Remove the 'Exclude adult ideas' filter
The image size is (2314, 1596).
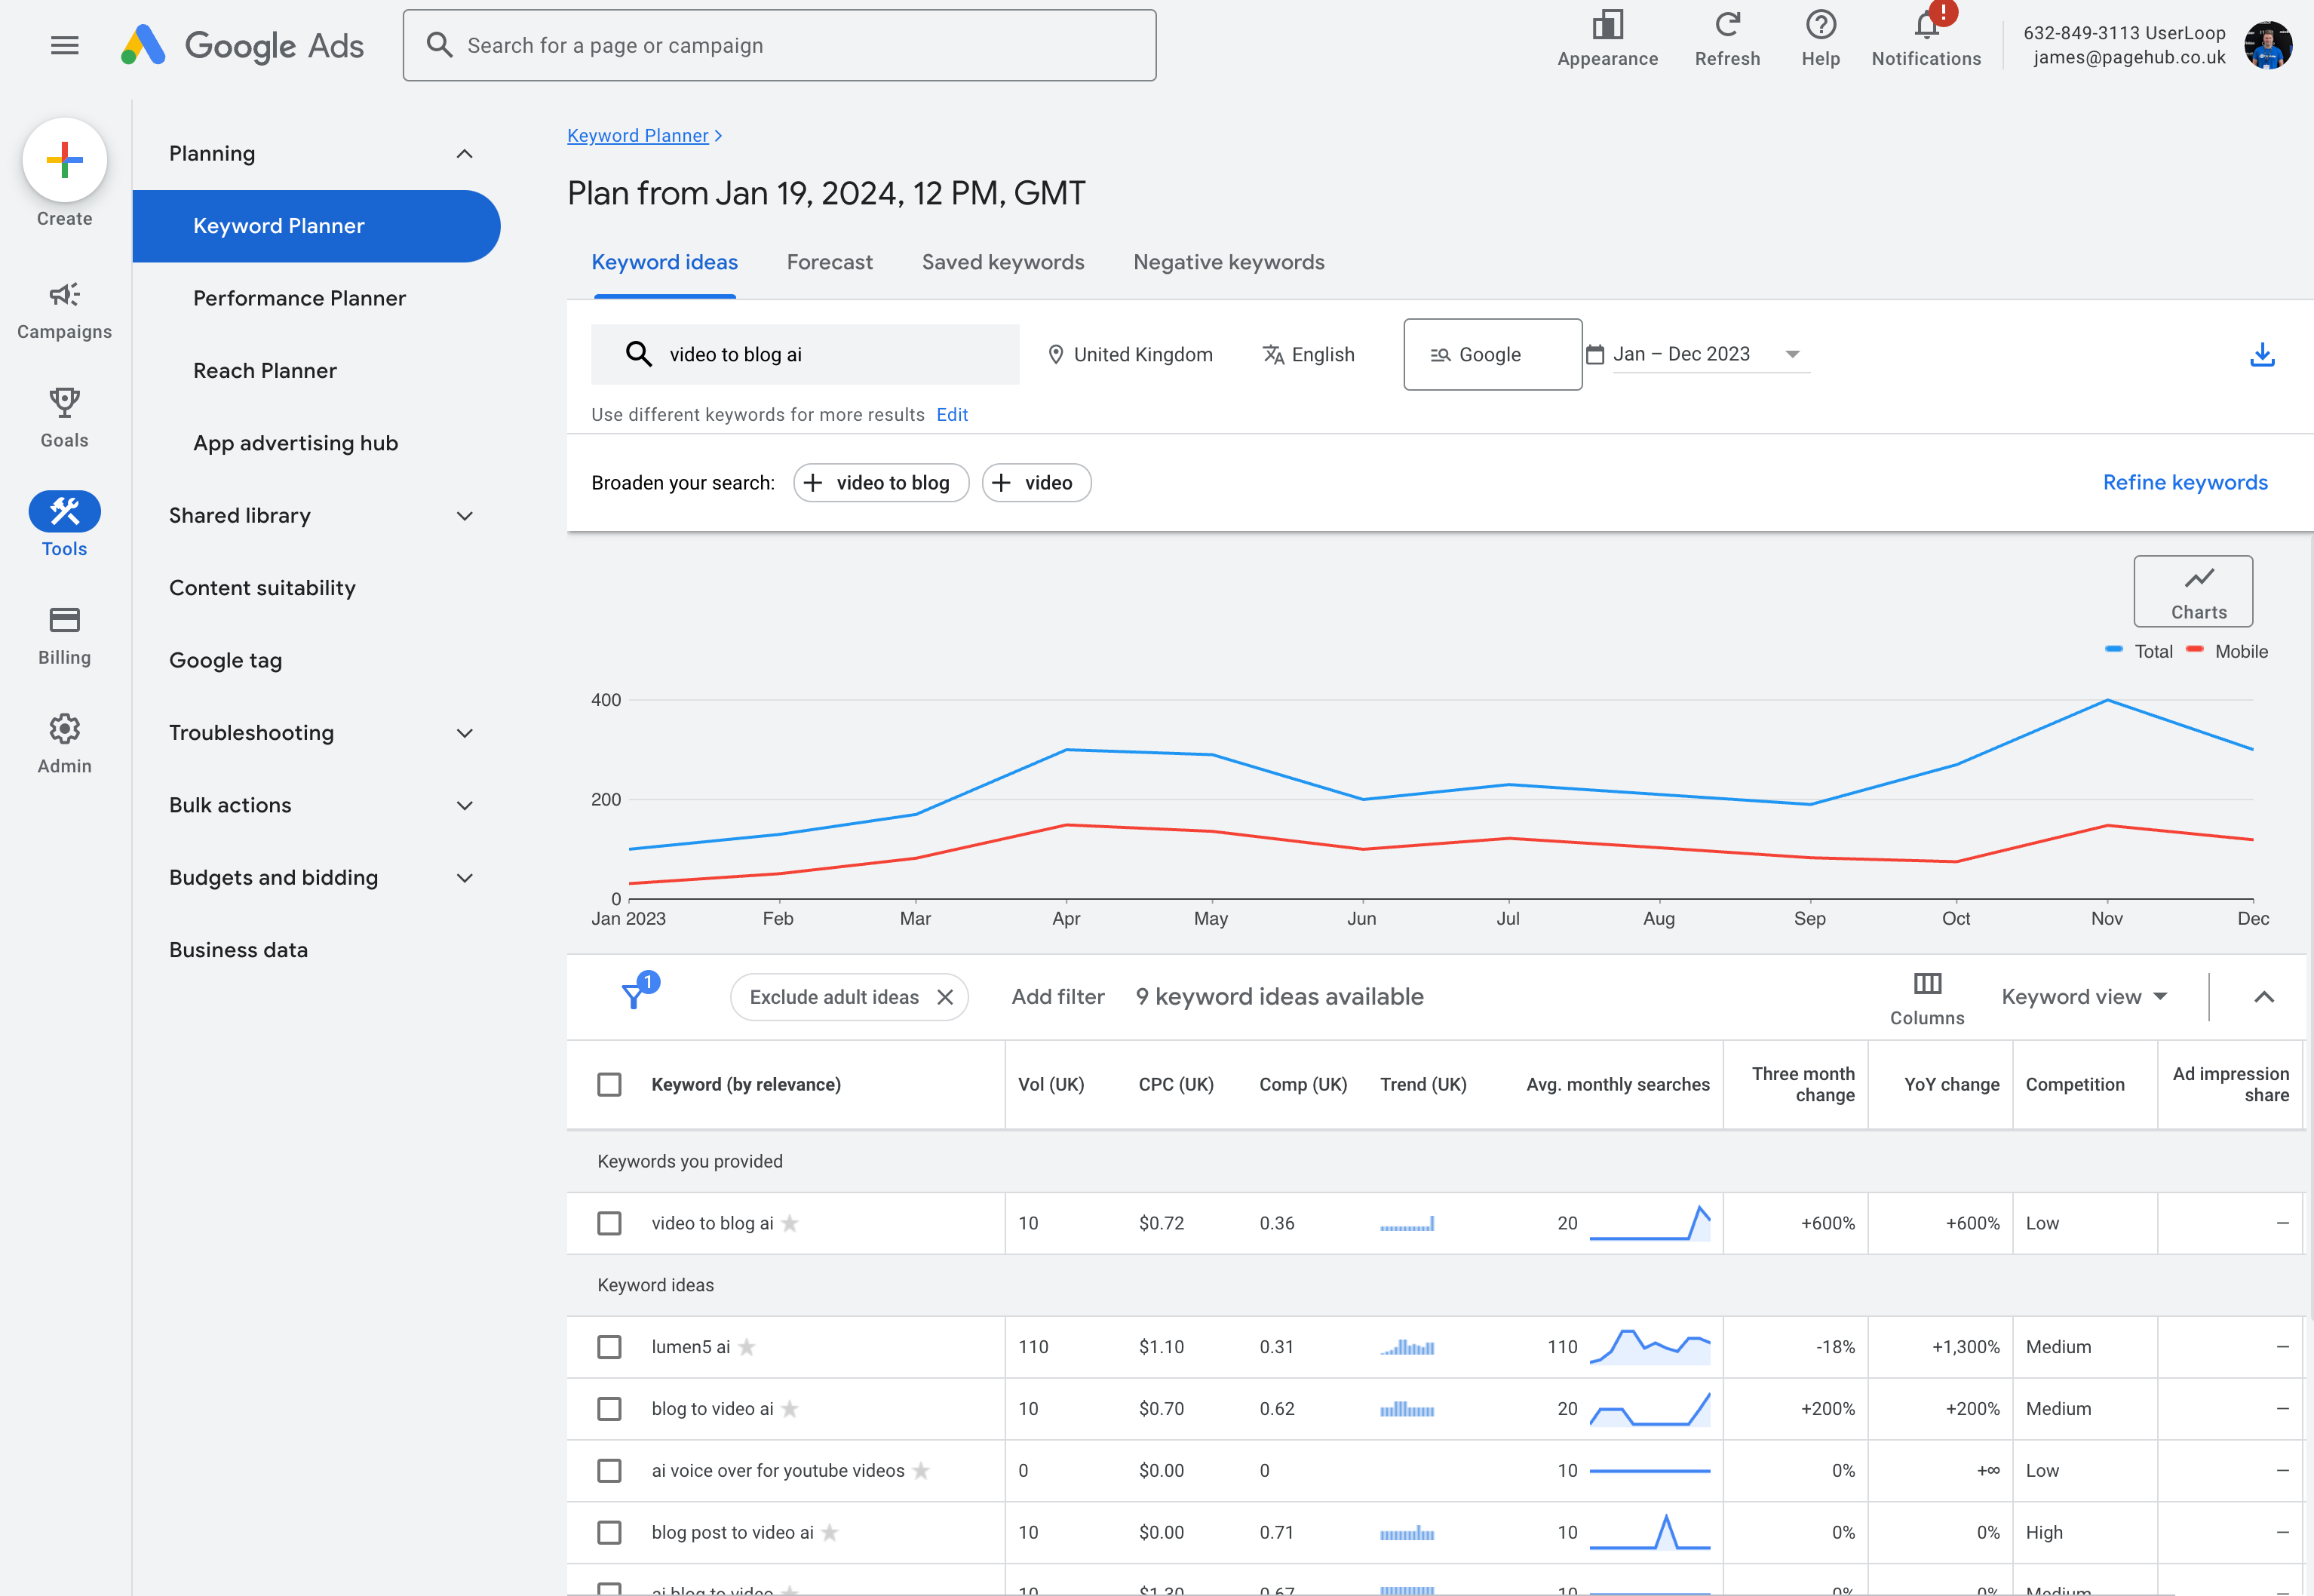tap(945, 997)
